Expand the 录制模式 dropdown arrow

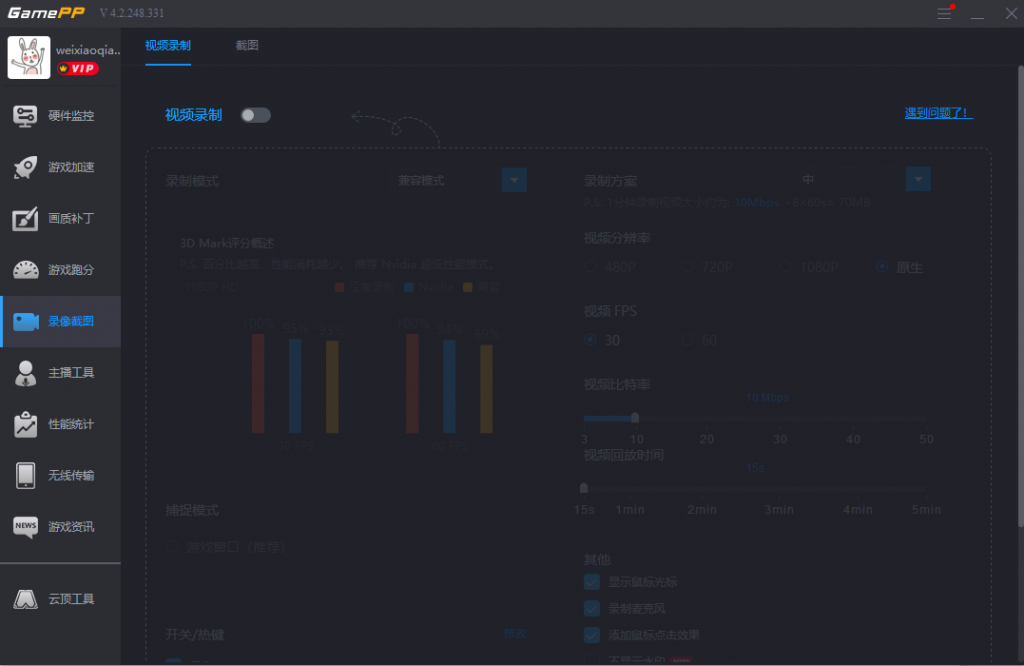(514, 180)
